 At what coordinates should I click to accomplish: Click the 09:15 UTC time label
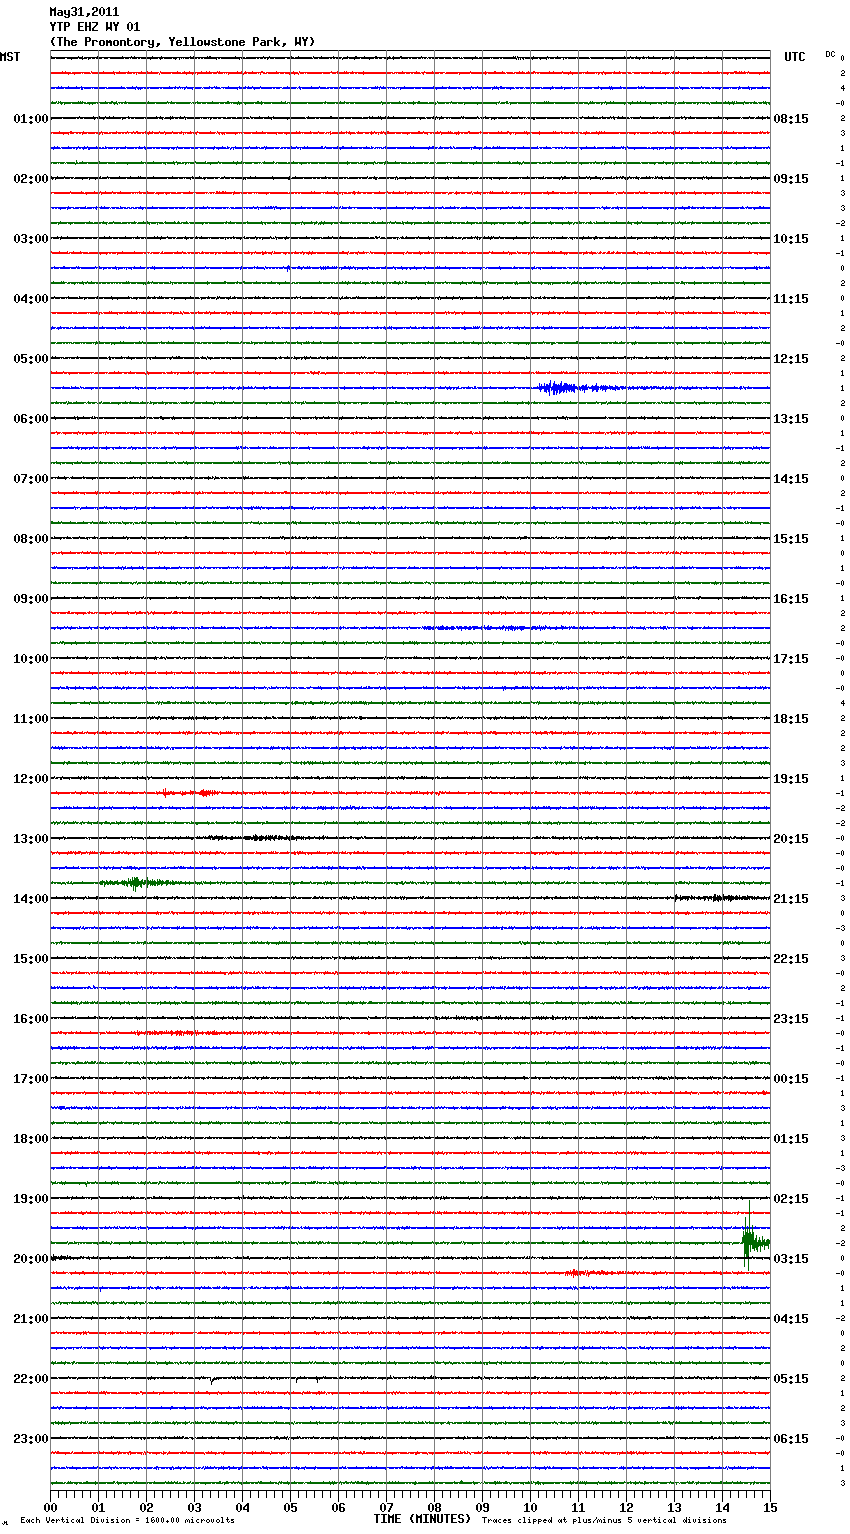tap(791, 179)
